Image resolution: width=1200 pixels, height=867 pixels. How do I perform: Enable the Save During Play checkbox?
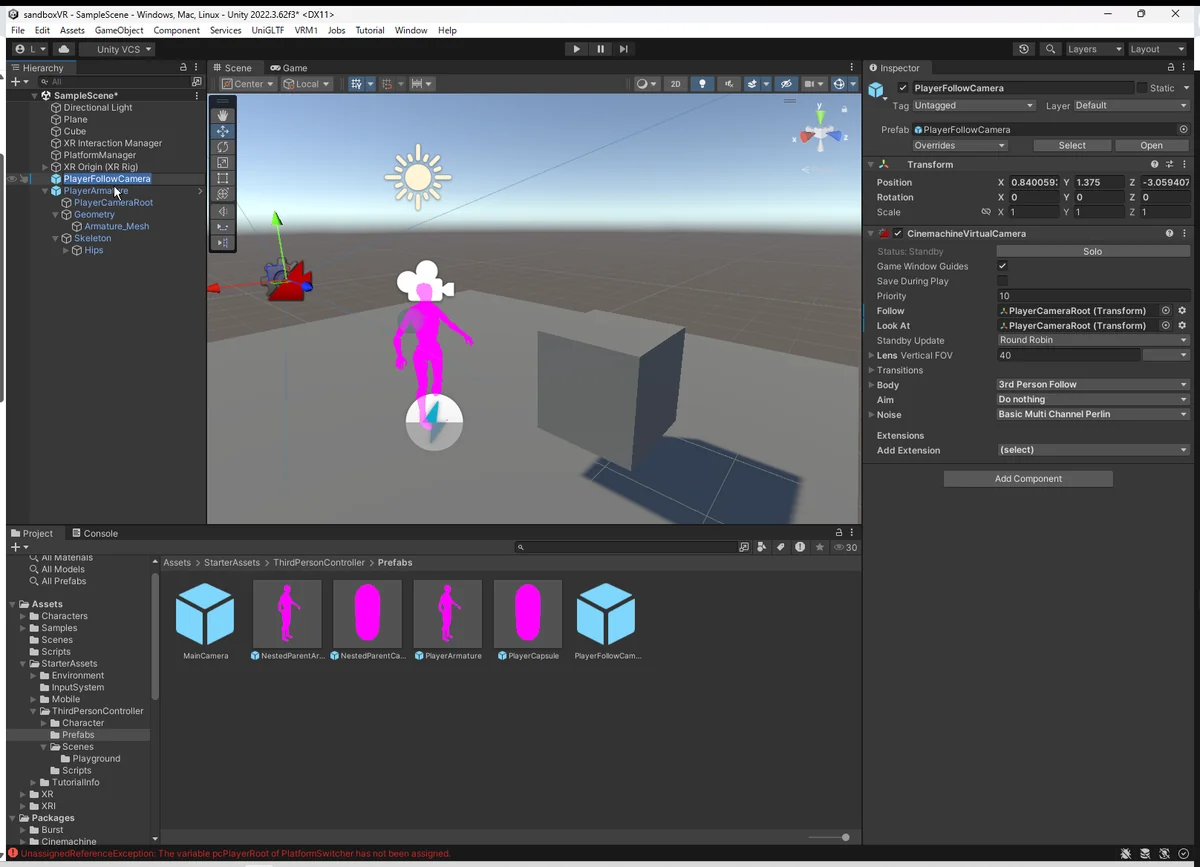[x=1002, y=281]
